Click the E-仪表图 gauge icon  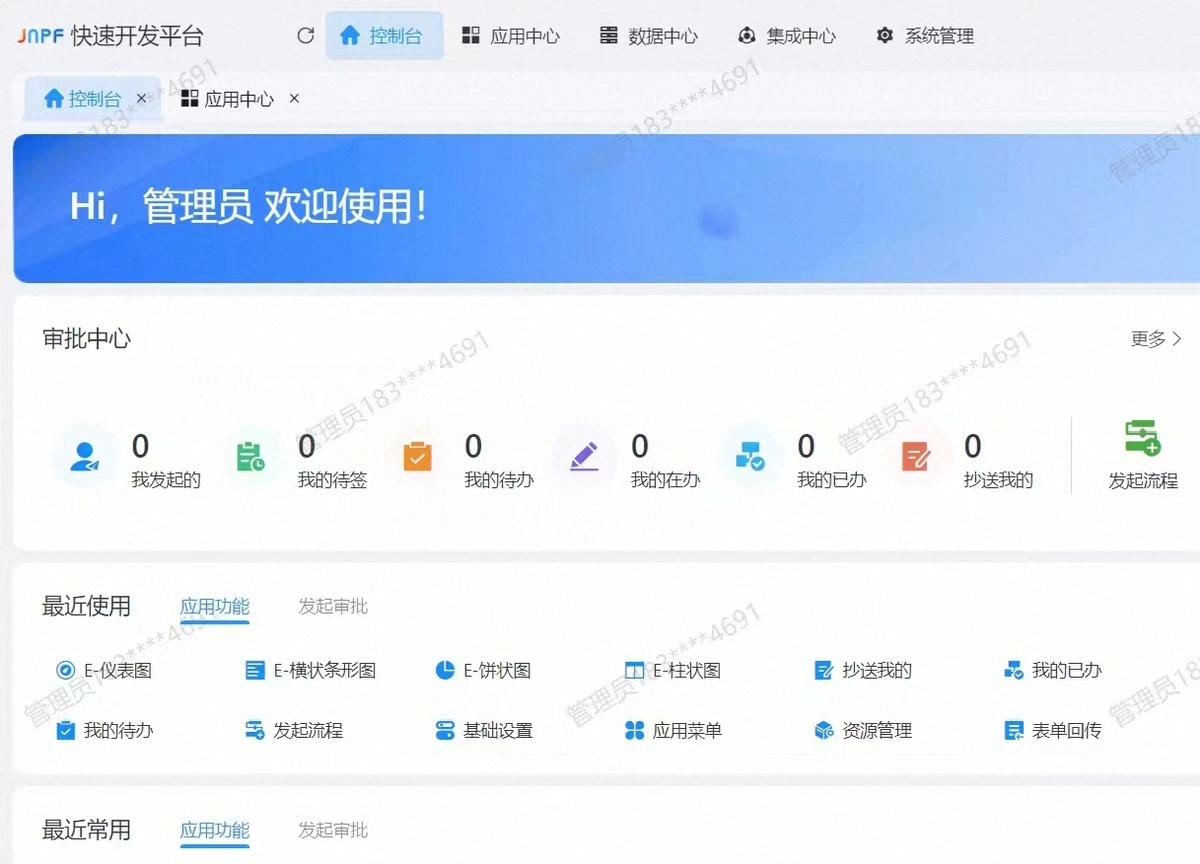click(x=65, y=671)
